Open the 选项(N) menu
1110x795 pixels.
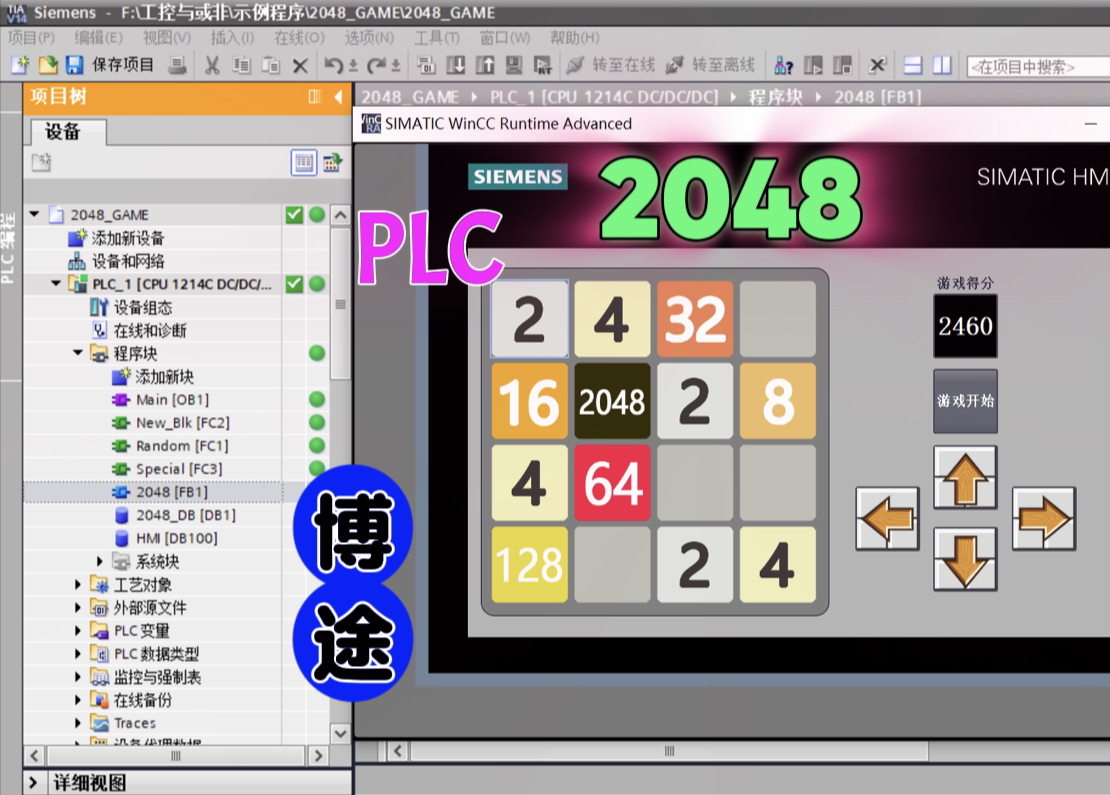369,37
